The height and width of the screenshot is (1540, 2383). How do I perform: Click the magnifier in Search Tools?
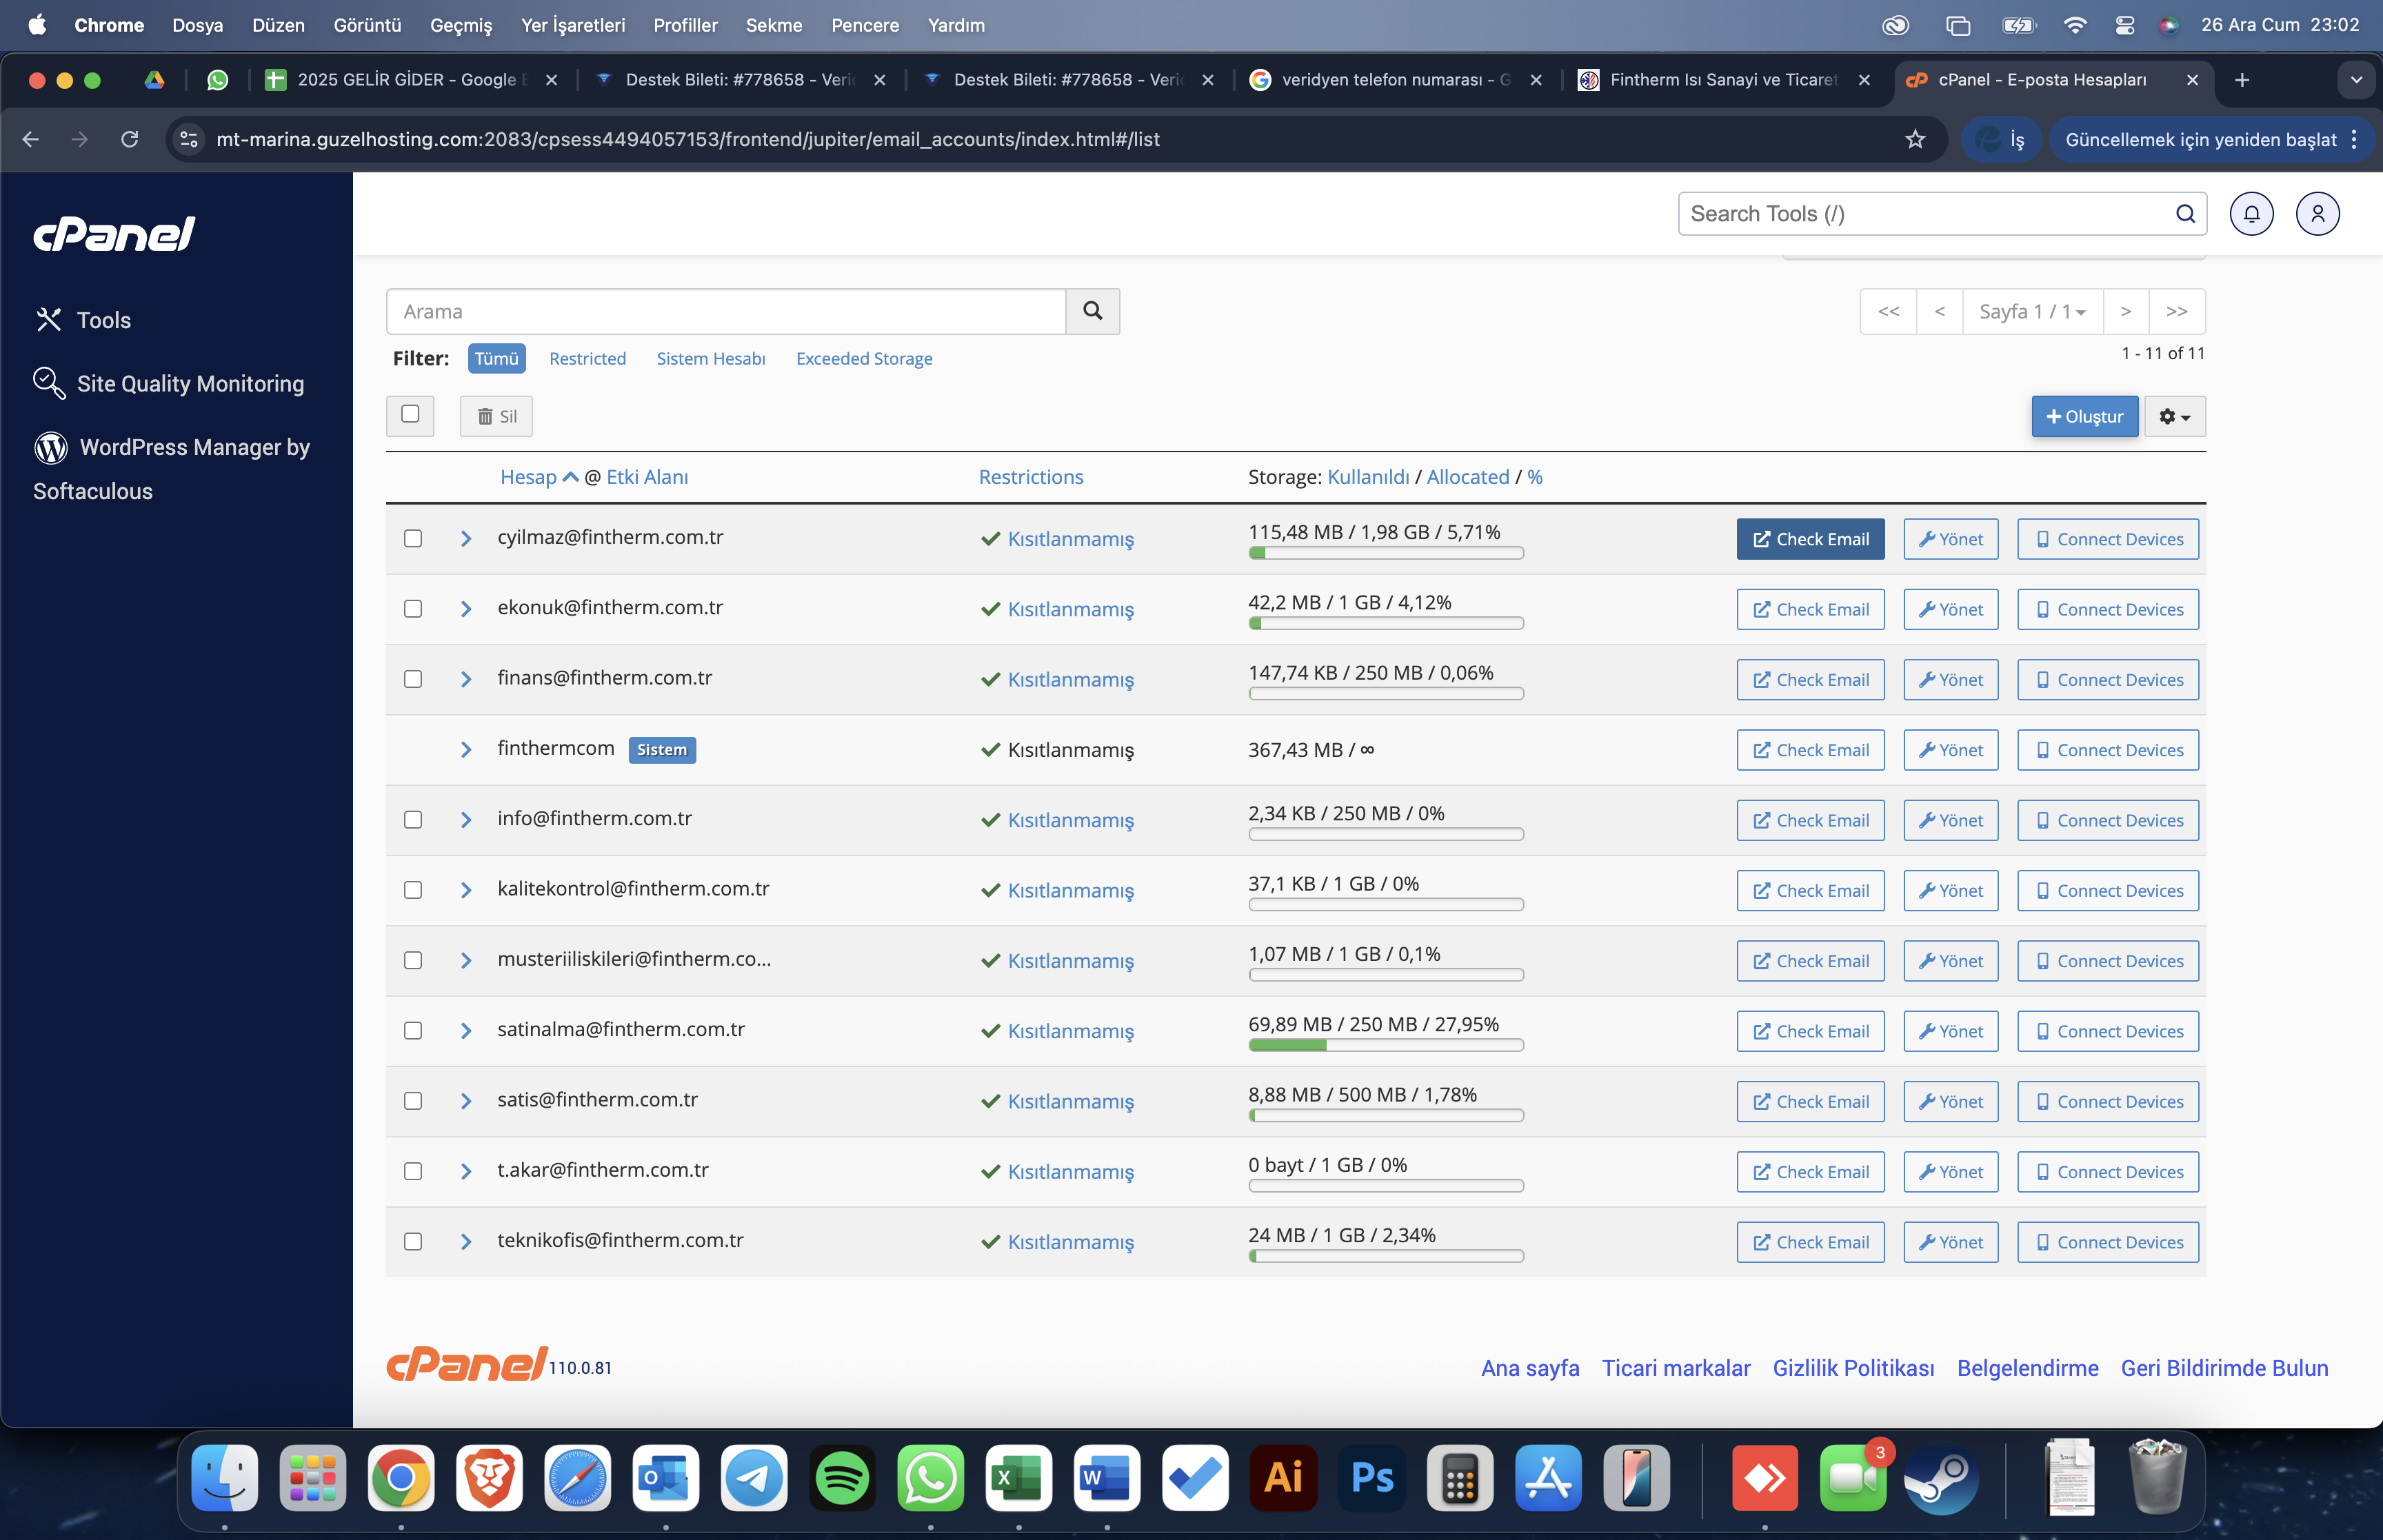2185,214
